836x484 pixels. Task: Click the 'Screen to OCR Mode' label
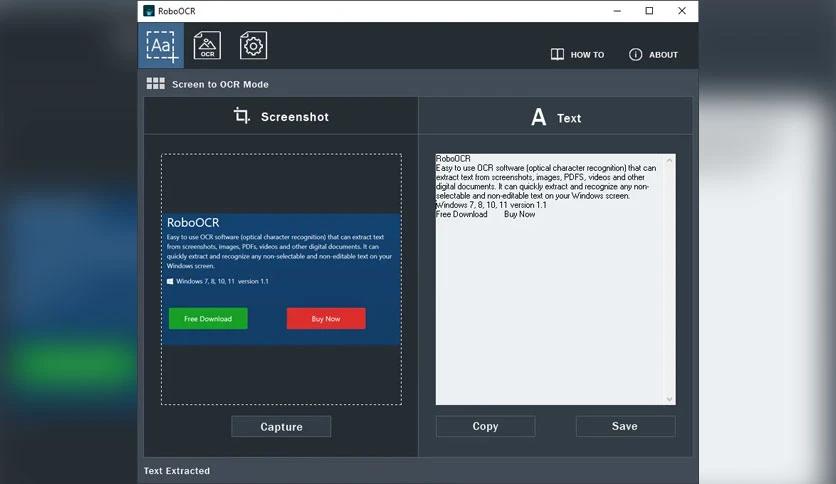click(x=220, y=84)
